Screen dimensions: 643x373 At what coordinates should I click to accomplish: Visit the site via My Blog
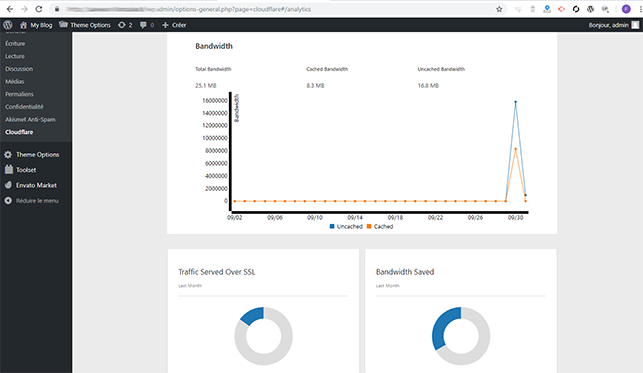(36, 25)
